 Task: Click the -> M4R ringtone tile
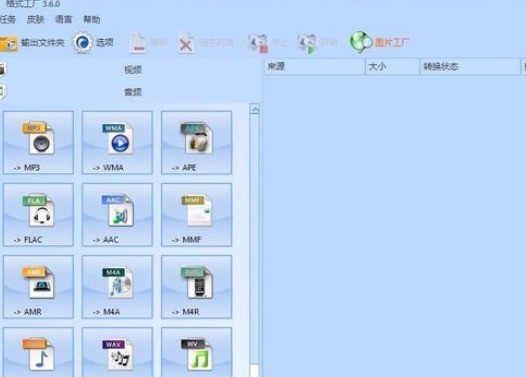[x=196, y=287]
